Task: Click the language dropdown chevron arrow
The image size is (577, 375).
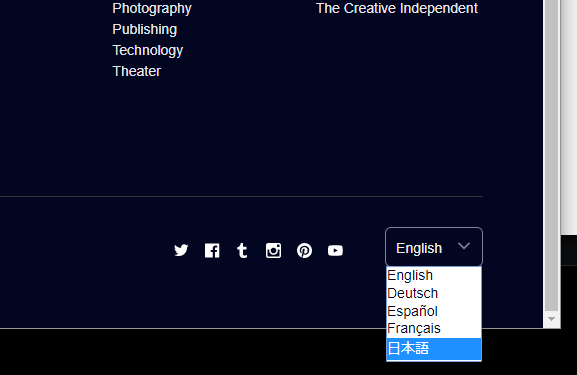Action: tap(464, 246)
